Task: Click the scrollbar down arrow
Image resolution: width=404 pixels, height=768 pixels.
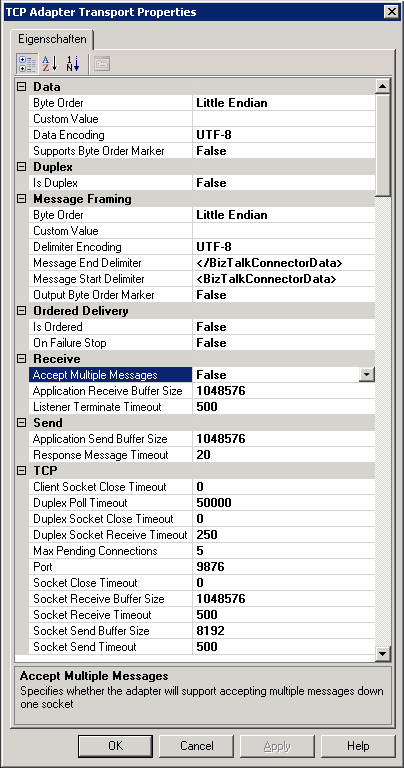Action: [383, 653]
